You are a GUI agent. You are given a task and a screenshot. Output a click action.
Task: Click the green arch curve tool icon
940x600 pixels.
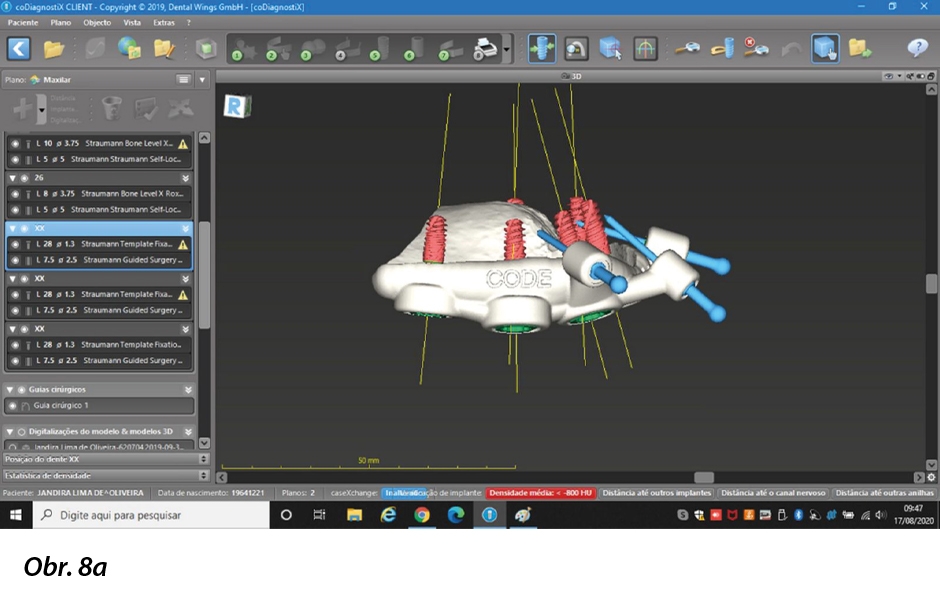point(645,49)
